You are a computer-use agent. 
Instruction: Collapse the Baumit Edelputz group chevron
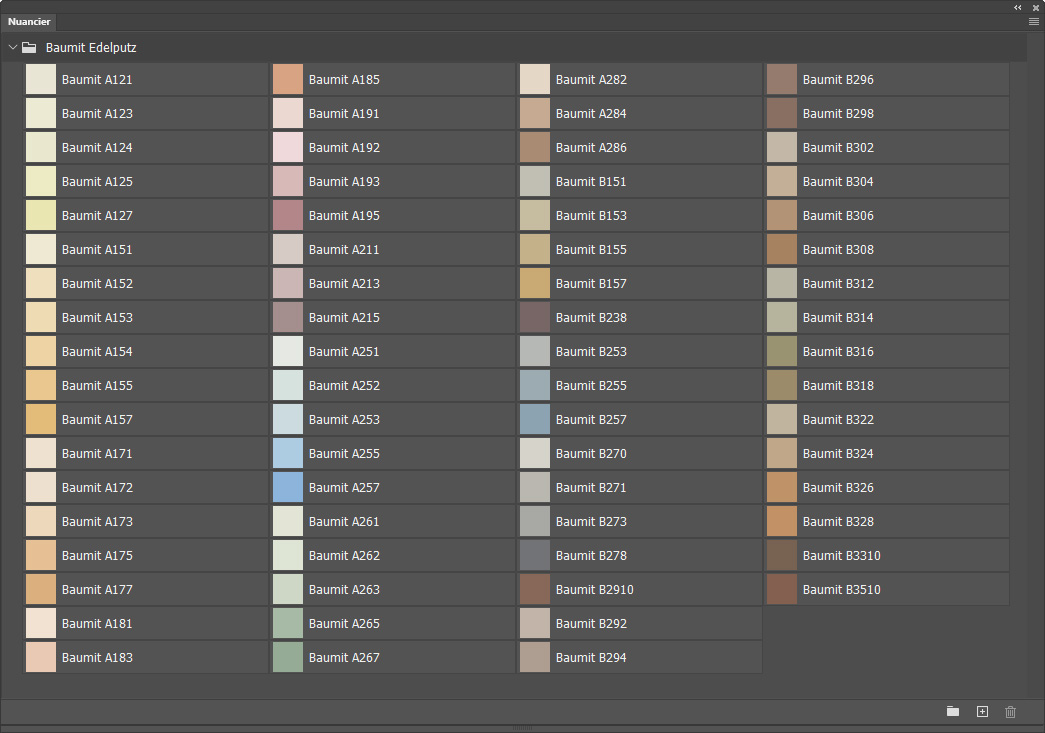tap(13, 47)
